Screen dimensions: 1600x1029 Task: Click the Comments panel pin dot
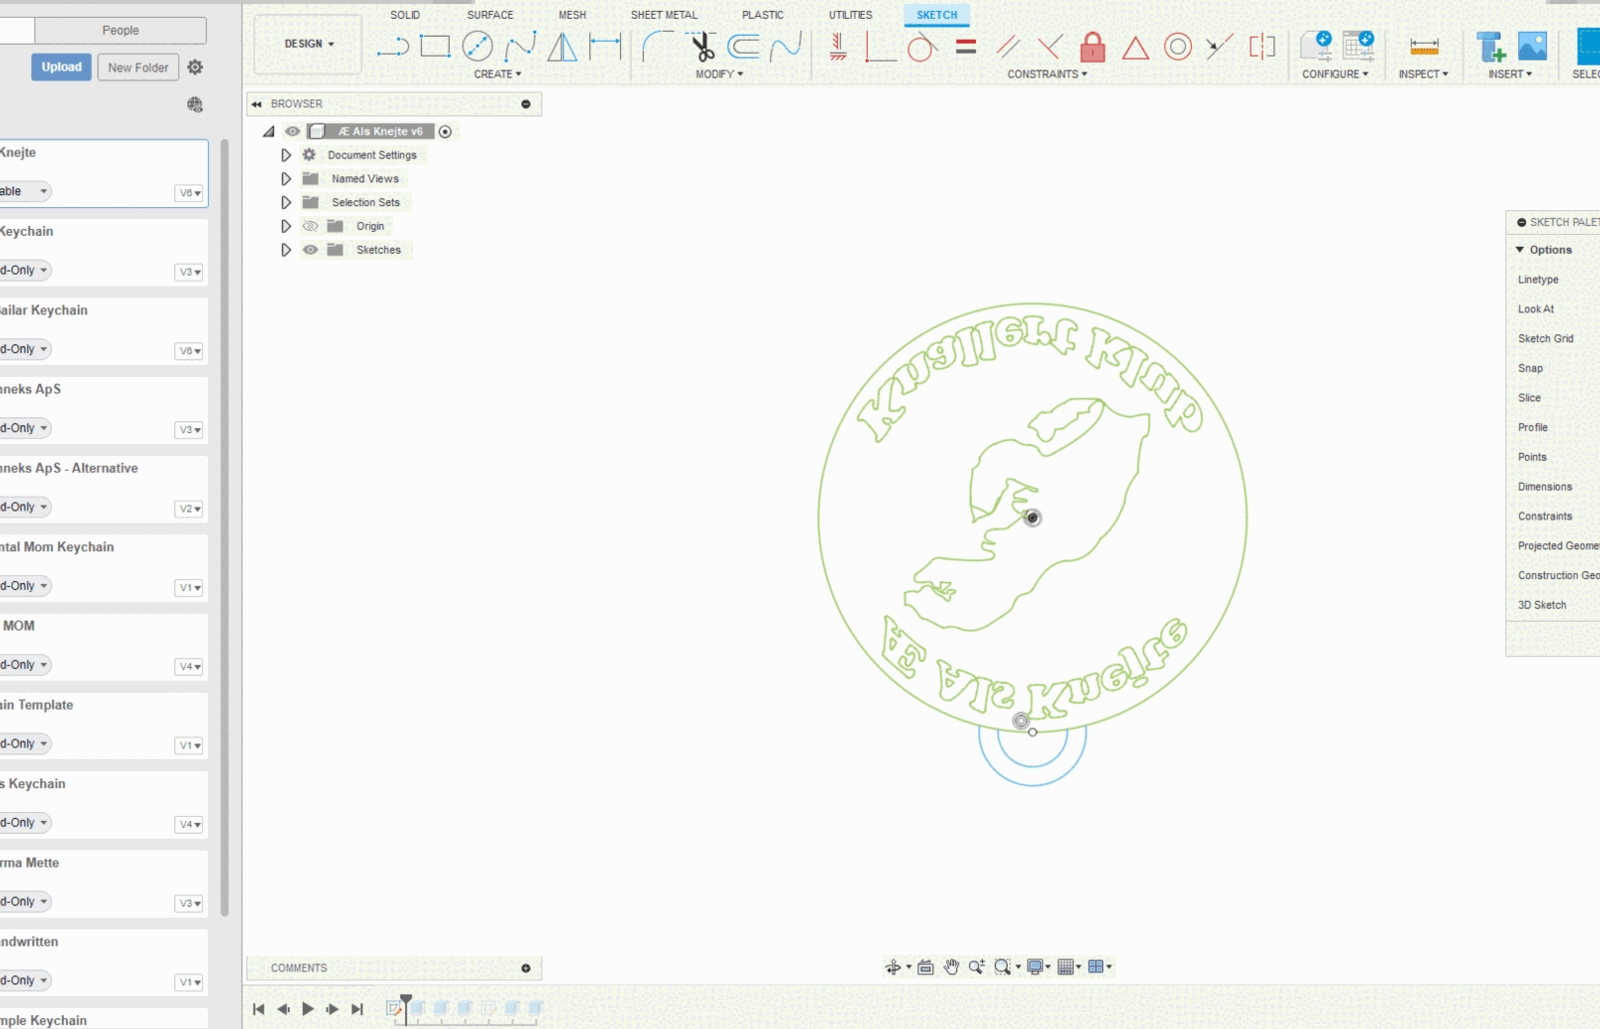click(526, 968)
